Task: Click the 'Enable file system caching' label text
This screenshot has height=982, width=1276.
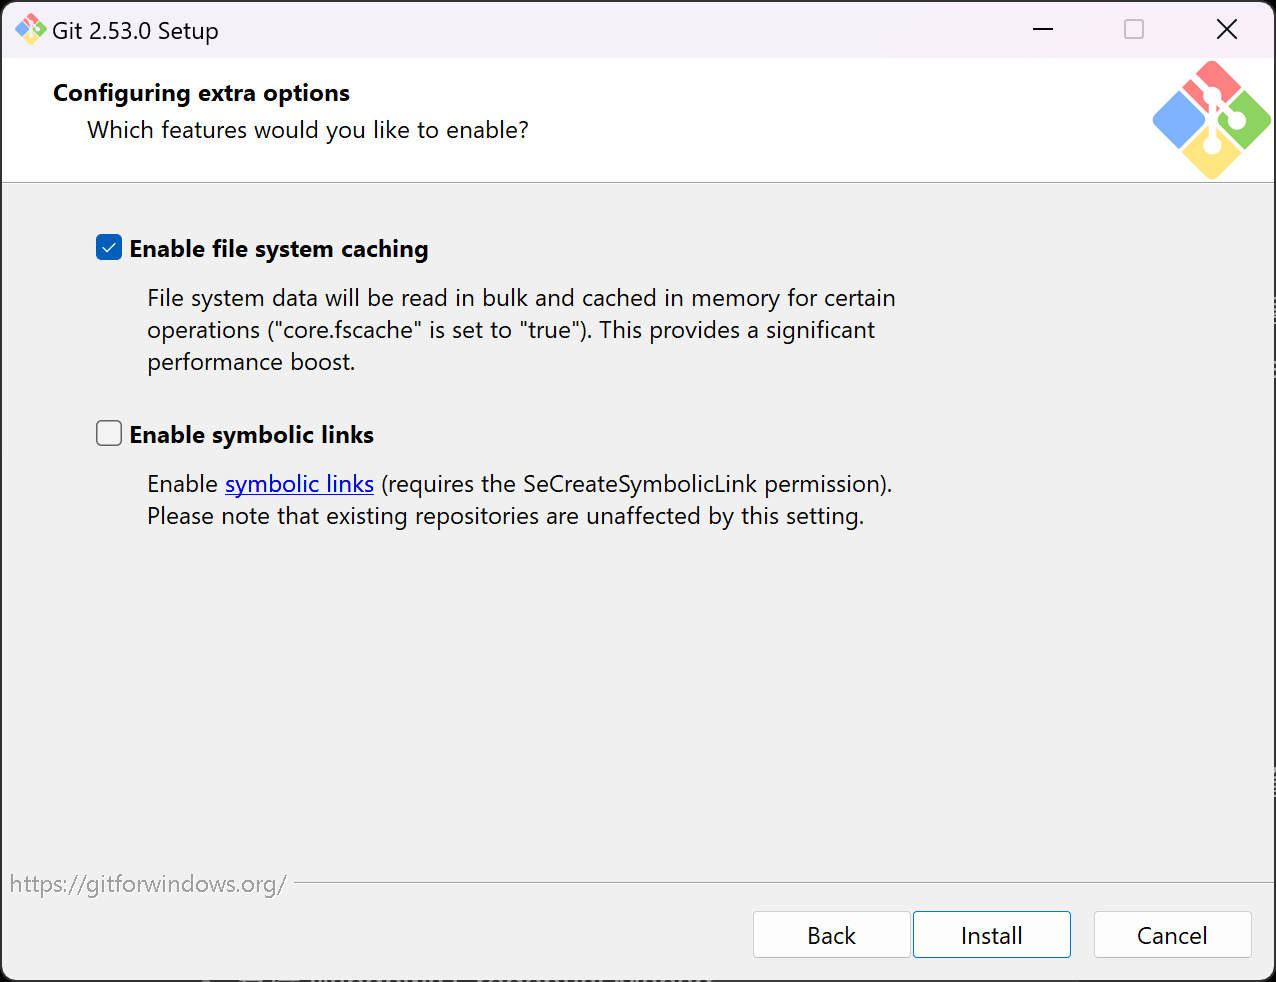Action: 279,249
